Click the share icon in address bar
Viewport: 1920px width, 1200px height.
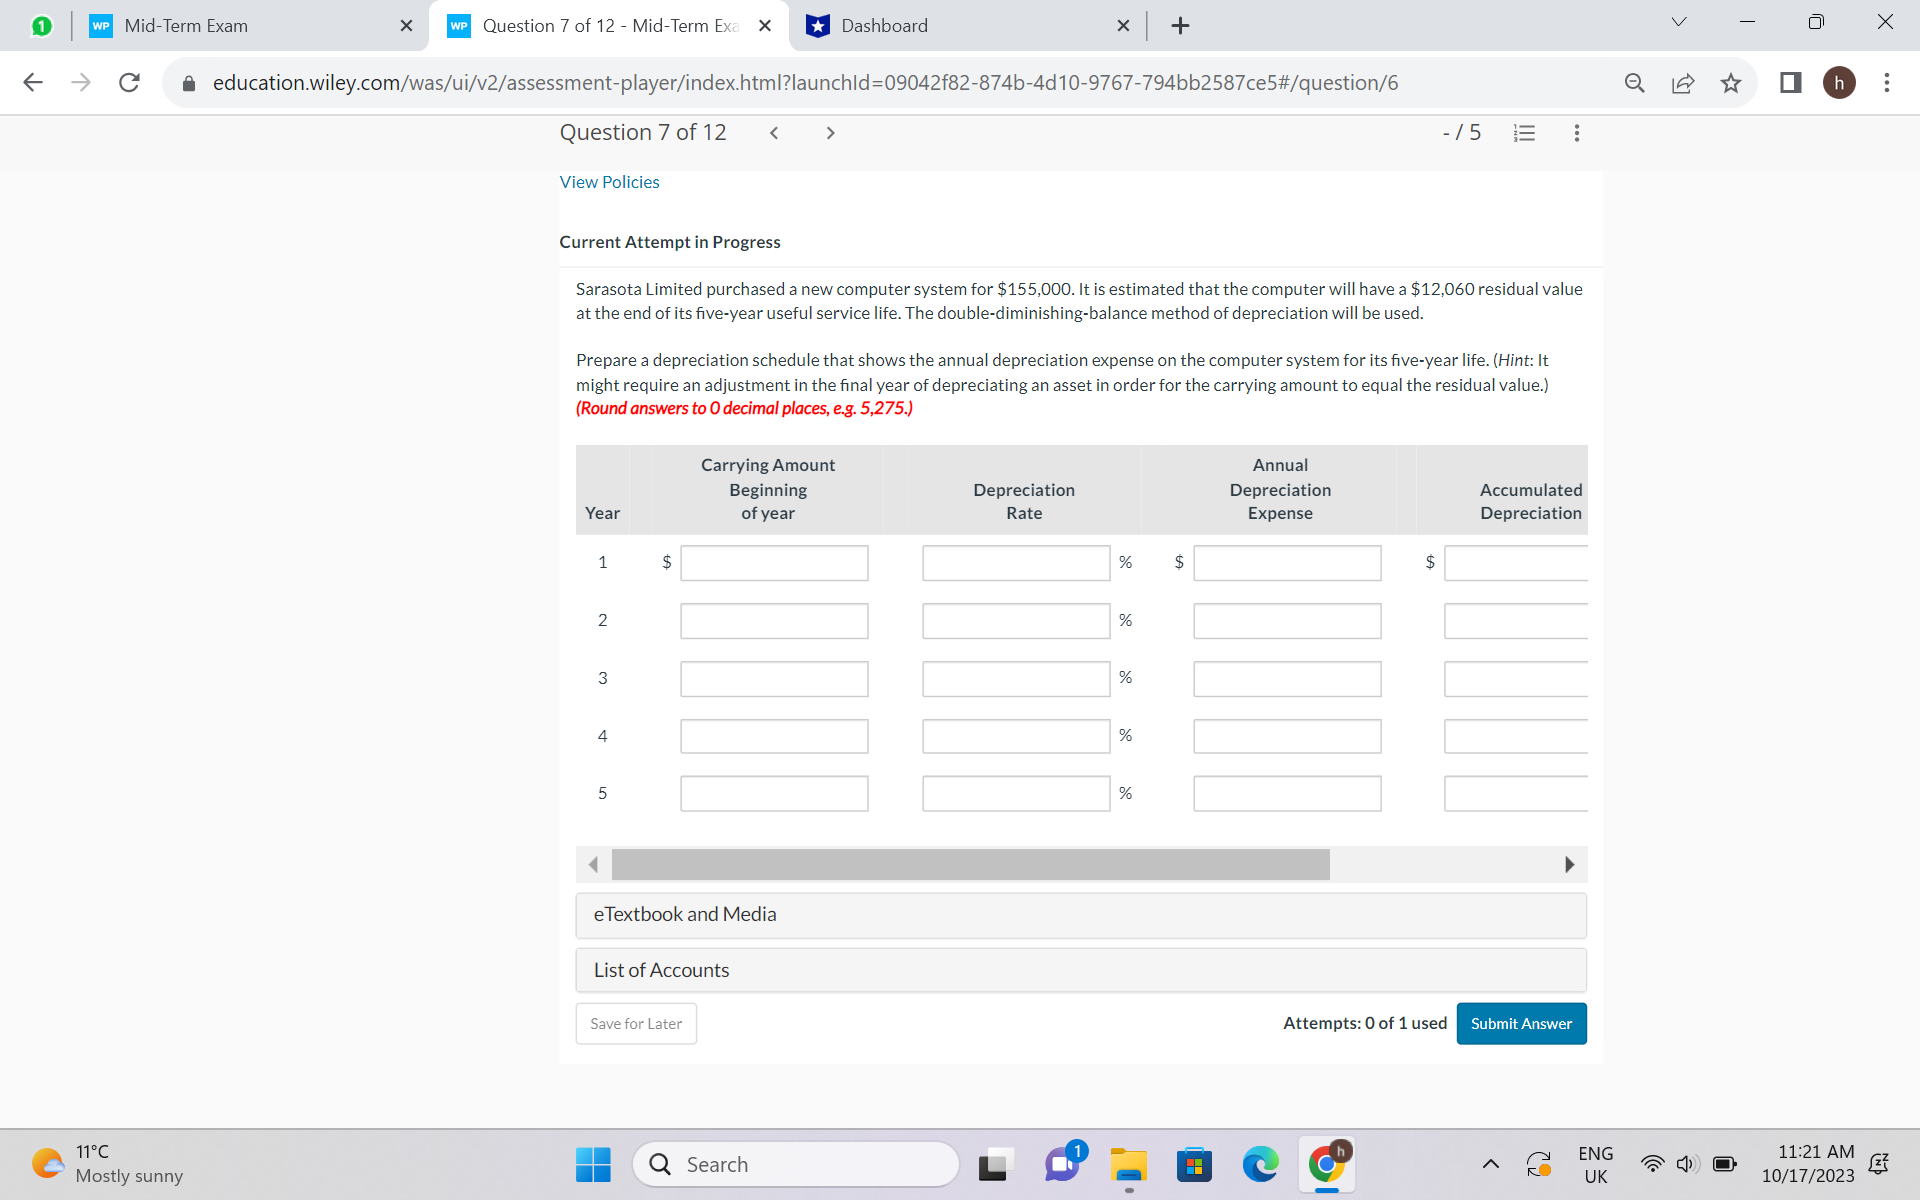(x=1683, y=83)
